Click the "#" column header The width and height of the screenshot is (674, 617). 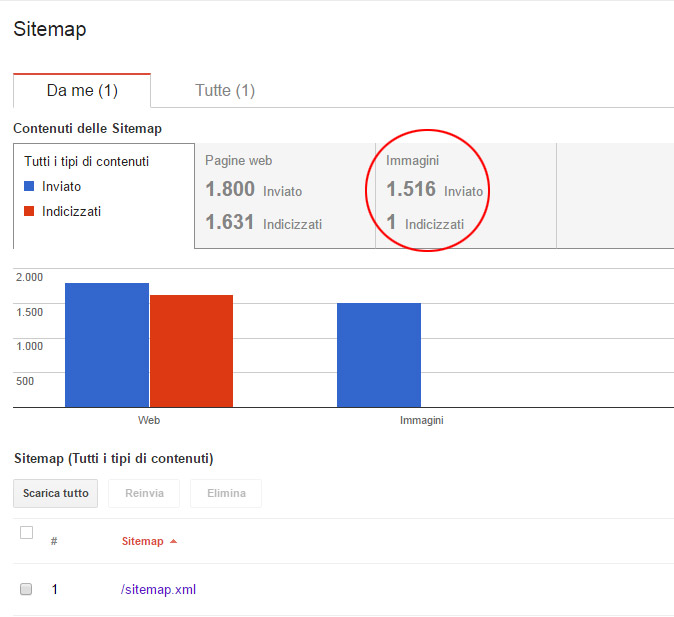point(54,541)
